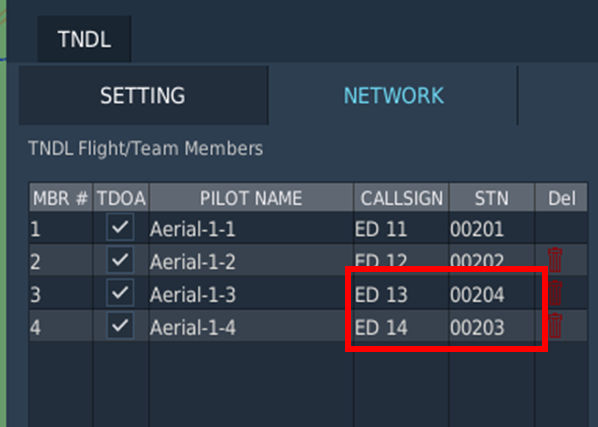Click the CALLSIGN column header
The height and width of the screenshot is (427, 598).
point(402,198)
